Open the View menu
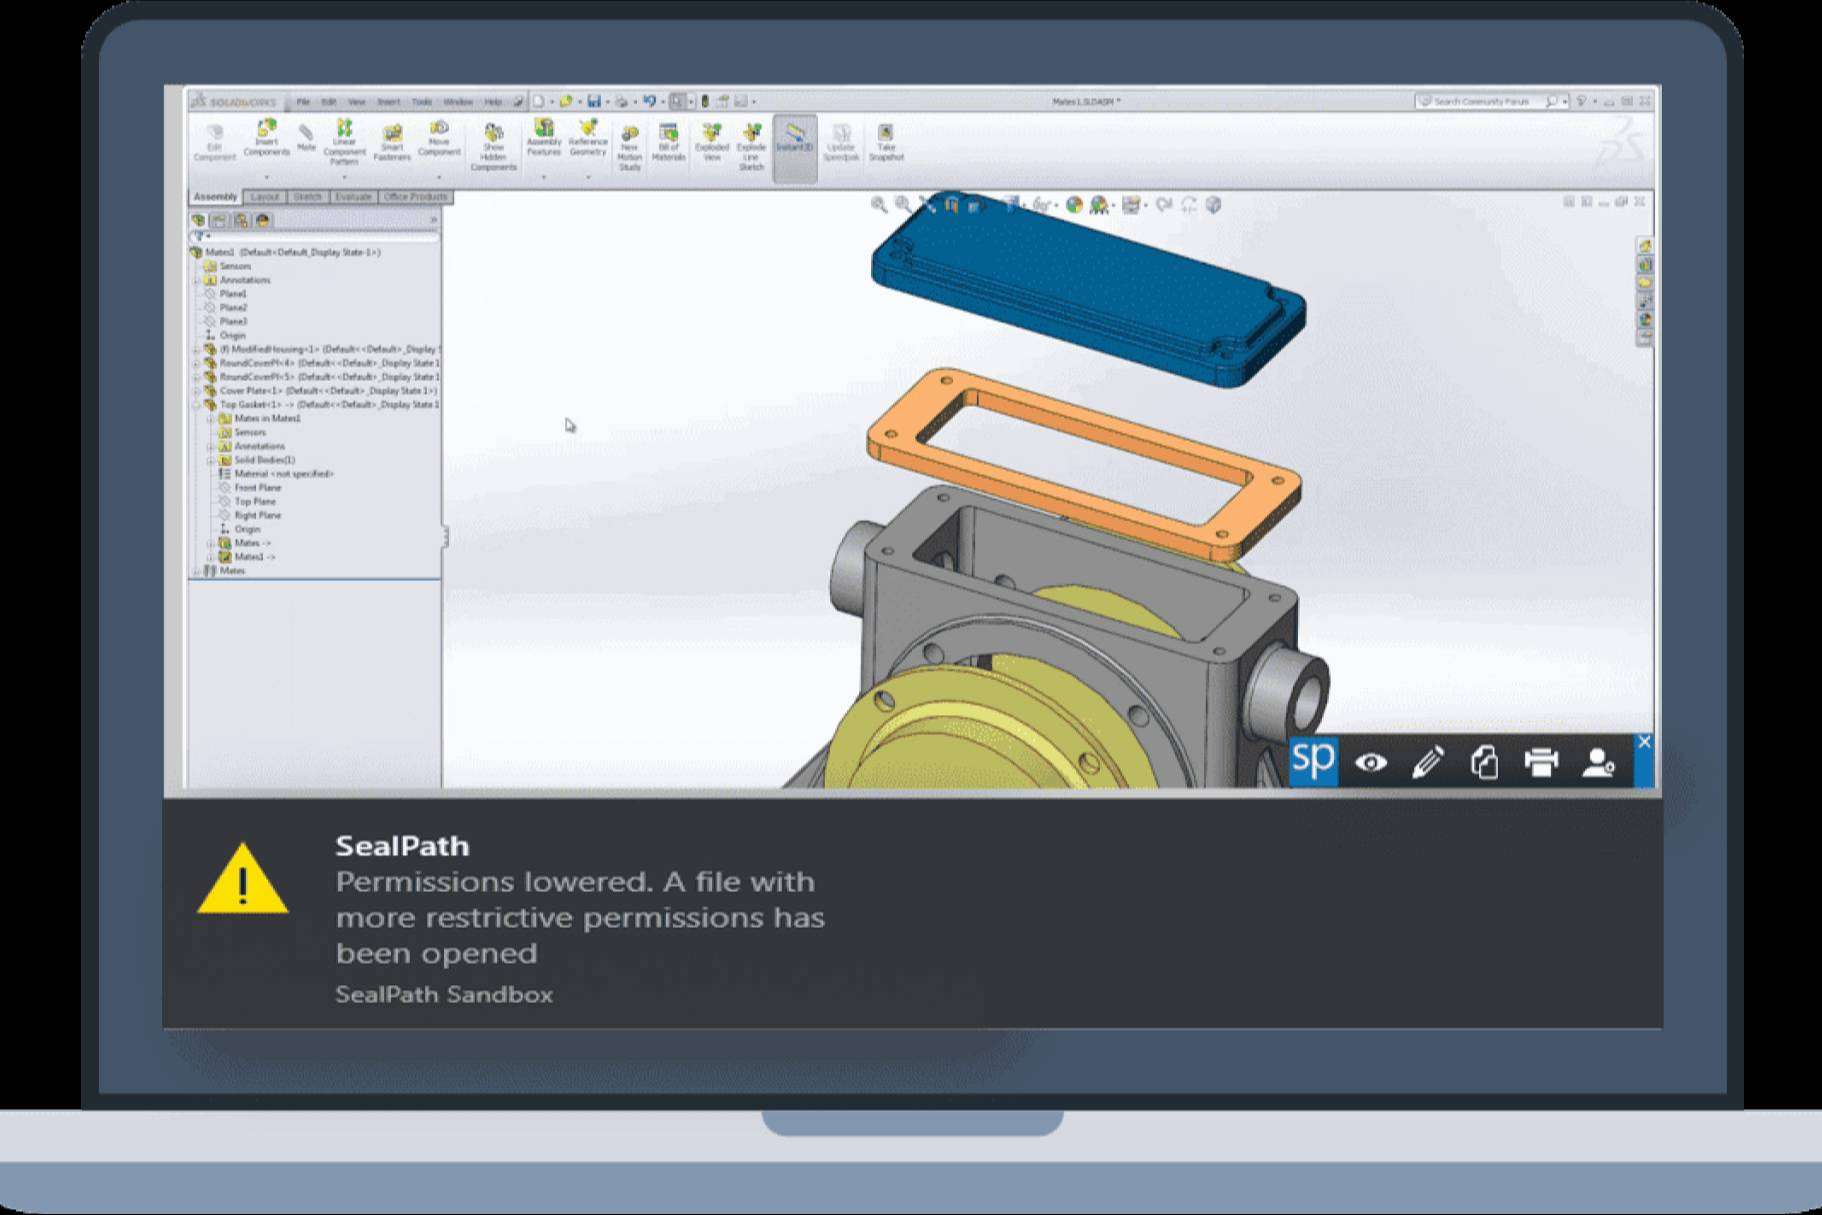The height and width of the screenshot is (1215, 1822). pos(356,102)
